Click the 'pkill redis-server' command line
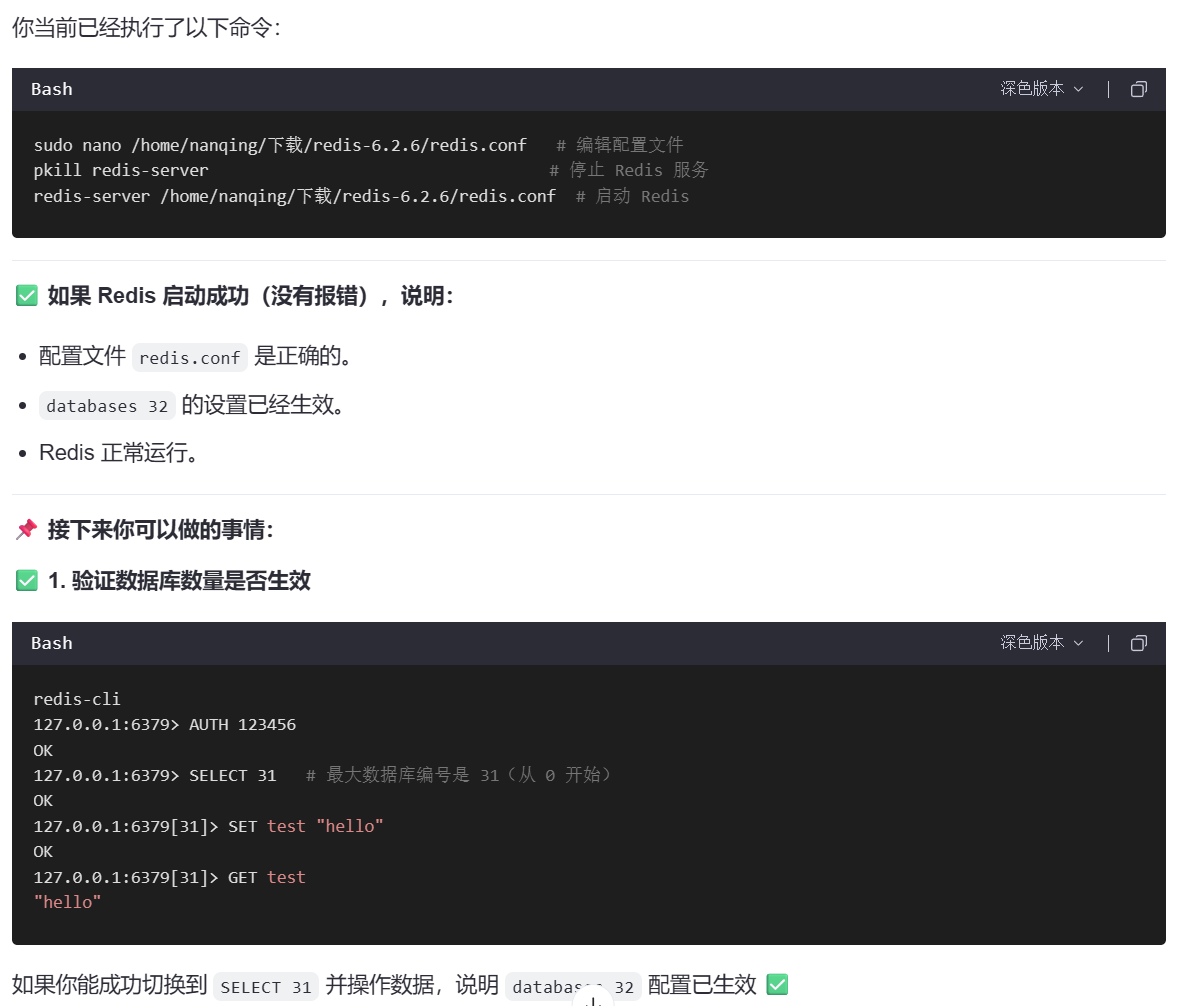The width and height of the screenshot is (1192, 1006). (x=121, y=170)
